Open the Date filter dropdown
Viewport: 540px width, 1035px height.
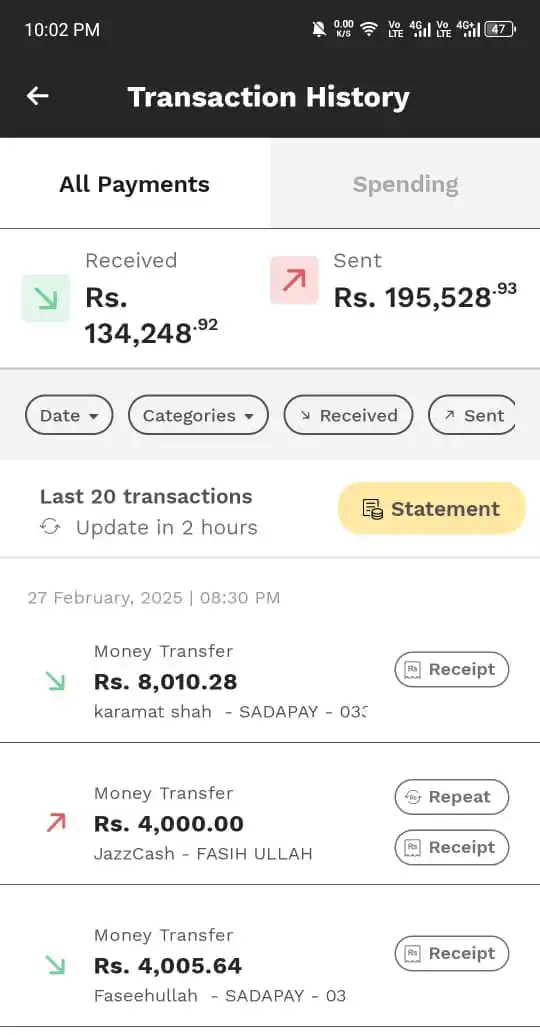(69, 415)
